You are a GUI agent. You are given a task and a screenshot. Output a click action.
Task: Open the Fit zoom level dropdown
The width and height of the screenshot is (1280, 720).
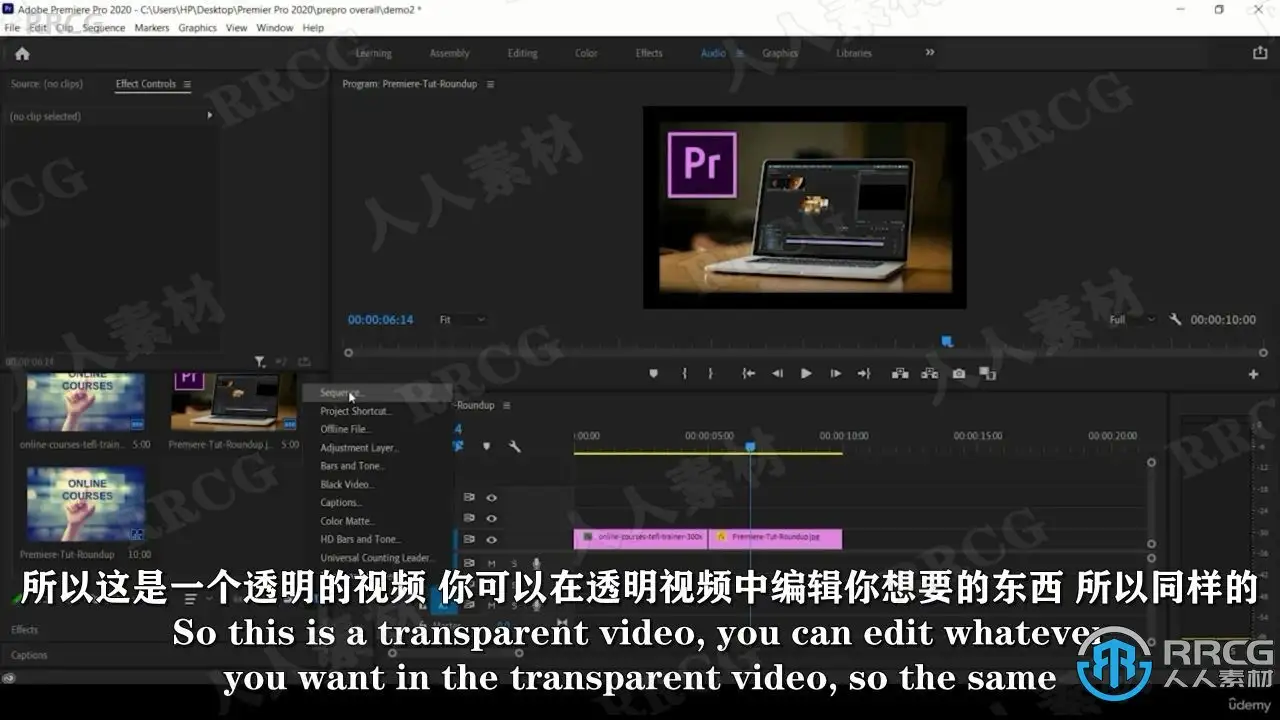pos(462,320)
